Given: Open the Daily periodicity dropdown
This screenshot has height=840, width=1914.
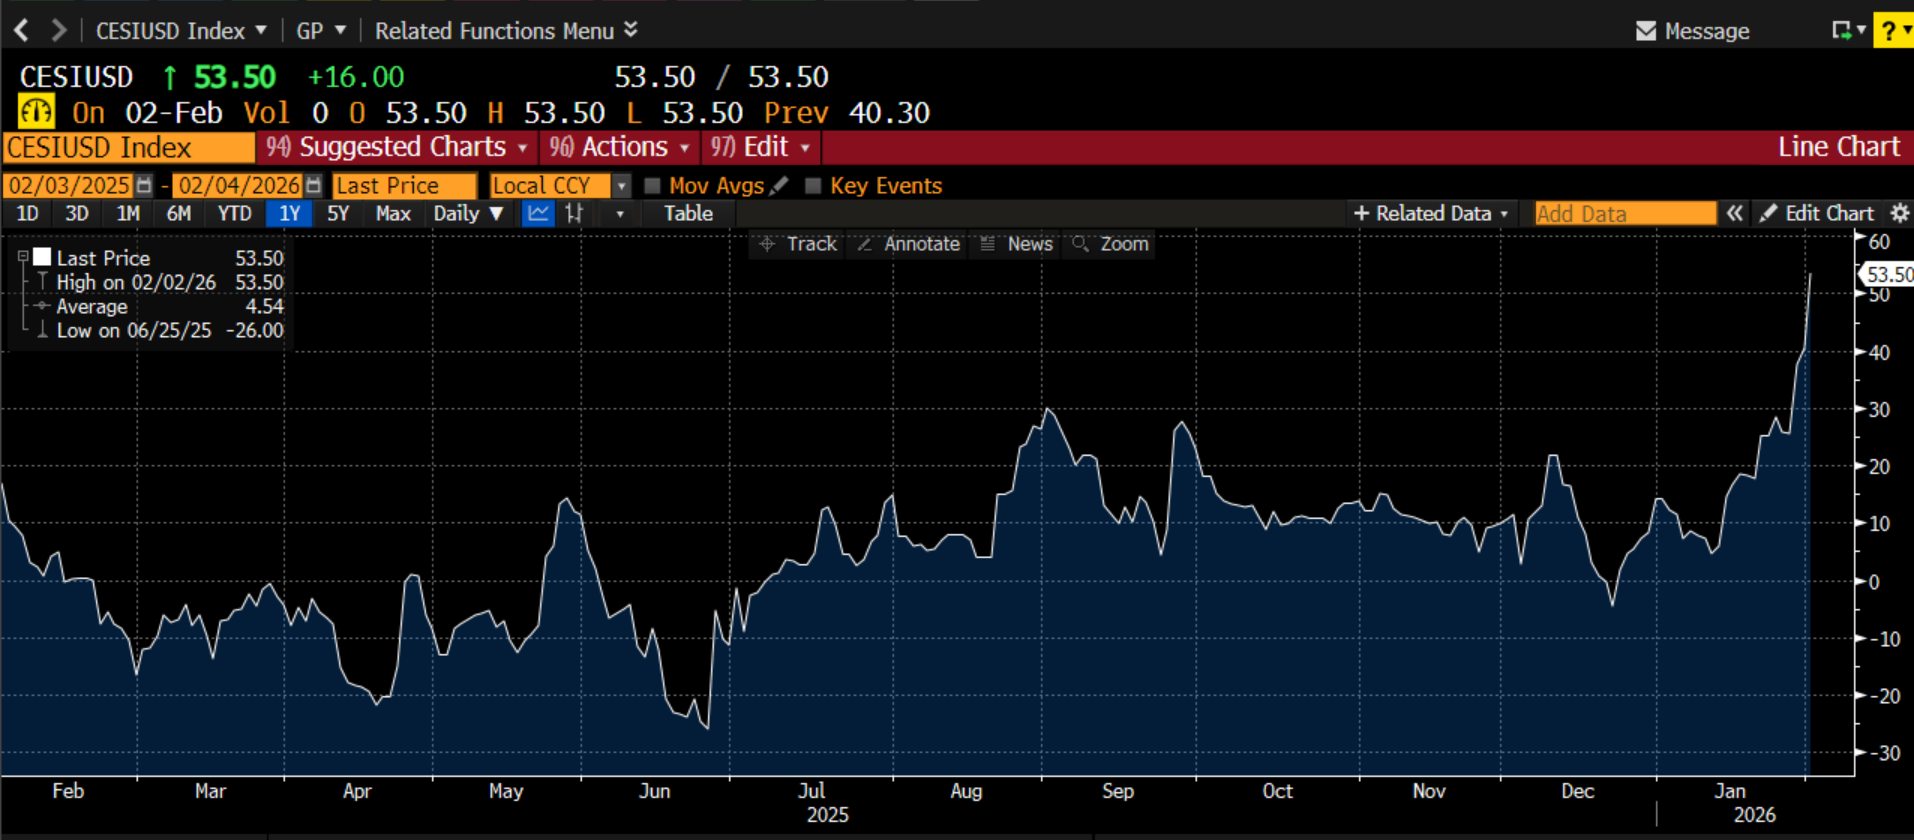Looking at the screenshot, I should tap(468, 213).
